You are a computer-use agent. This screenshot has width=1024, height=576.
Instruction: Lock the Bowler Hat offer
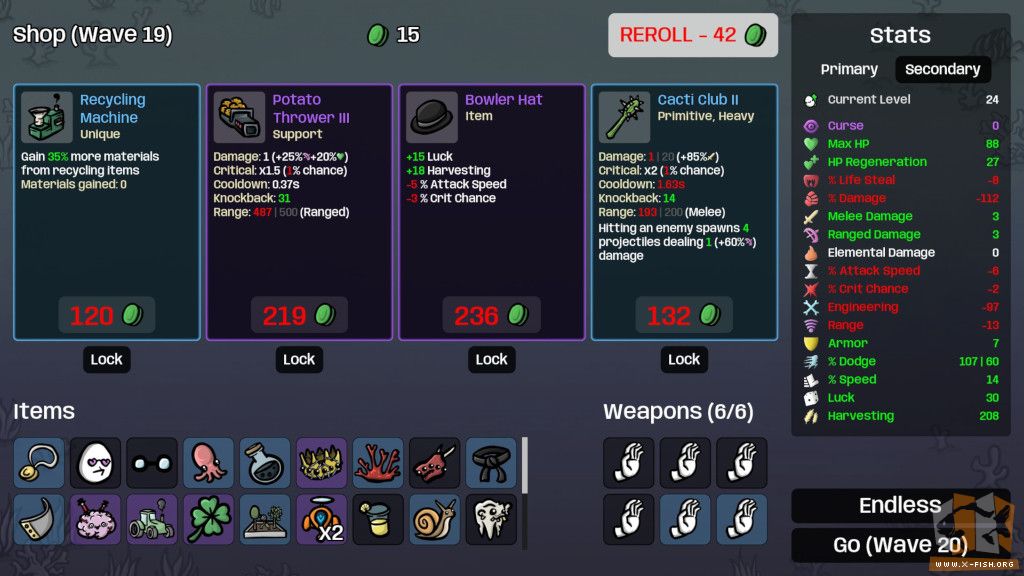click(492, 360)
